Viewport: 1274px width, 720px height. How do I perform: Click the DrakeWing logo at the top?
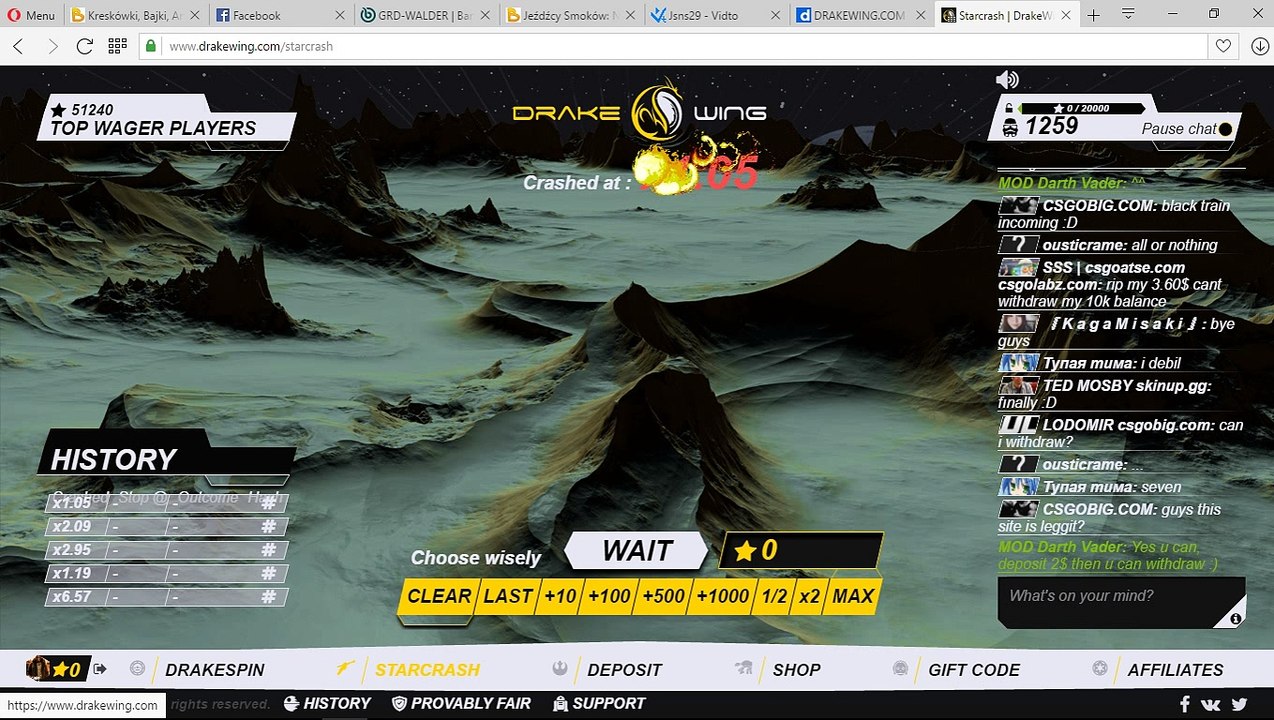coord(640,112)
